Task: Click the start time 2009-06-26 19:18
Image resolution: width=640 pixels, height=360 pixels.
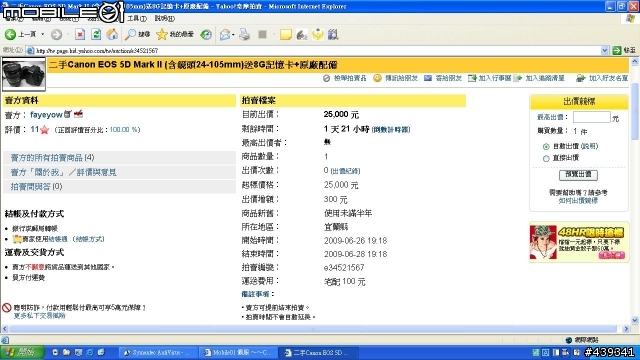Action: tap(356, 240)
